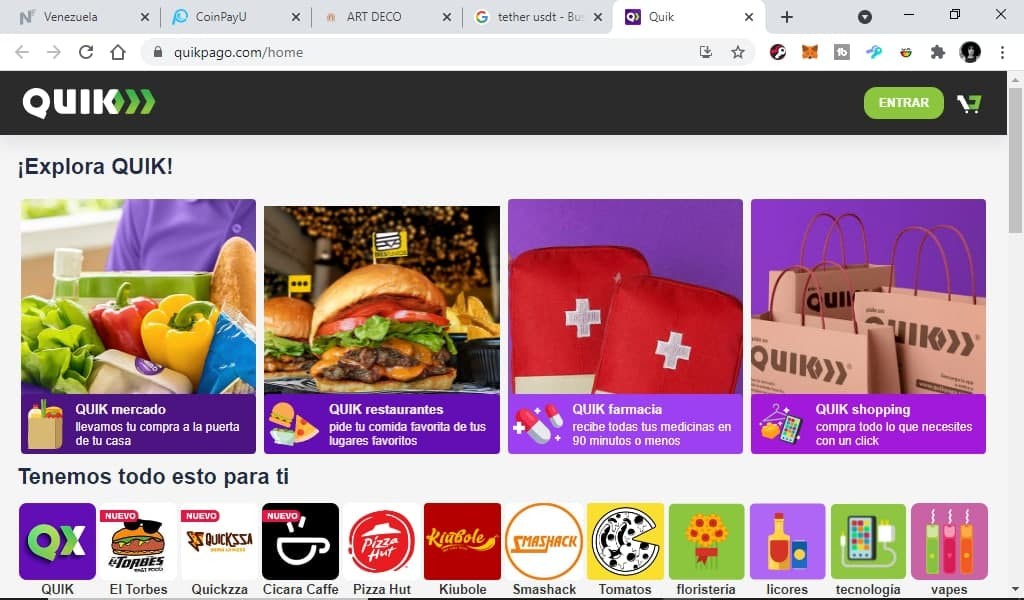Open the licores category icon
Screen dimensions: 1024x600
click(x=787, y=541)
